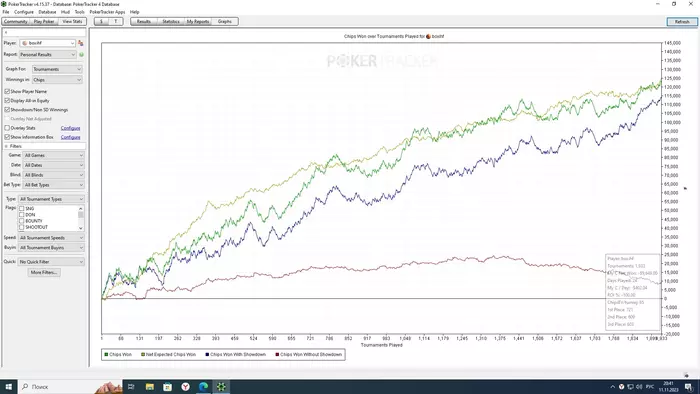Image resolution: width=700 pixels, height=394 pixels.
Task: Open the Results tab
Action: coord(144,21)
